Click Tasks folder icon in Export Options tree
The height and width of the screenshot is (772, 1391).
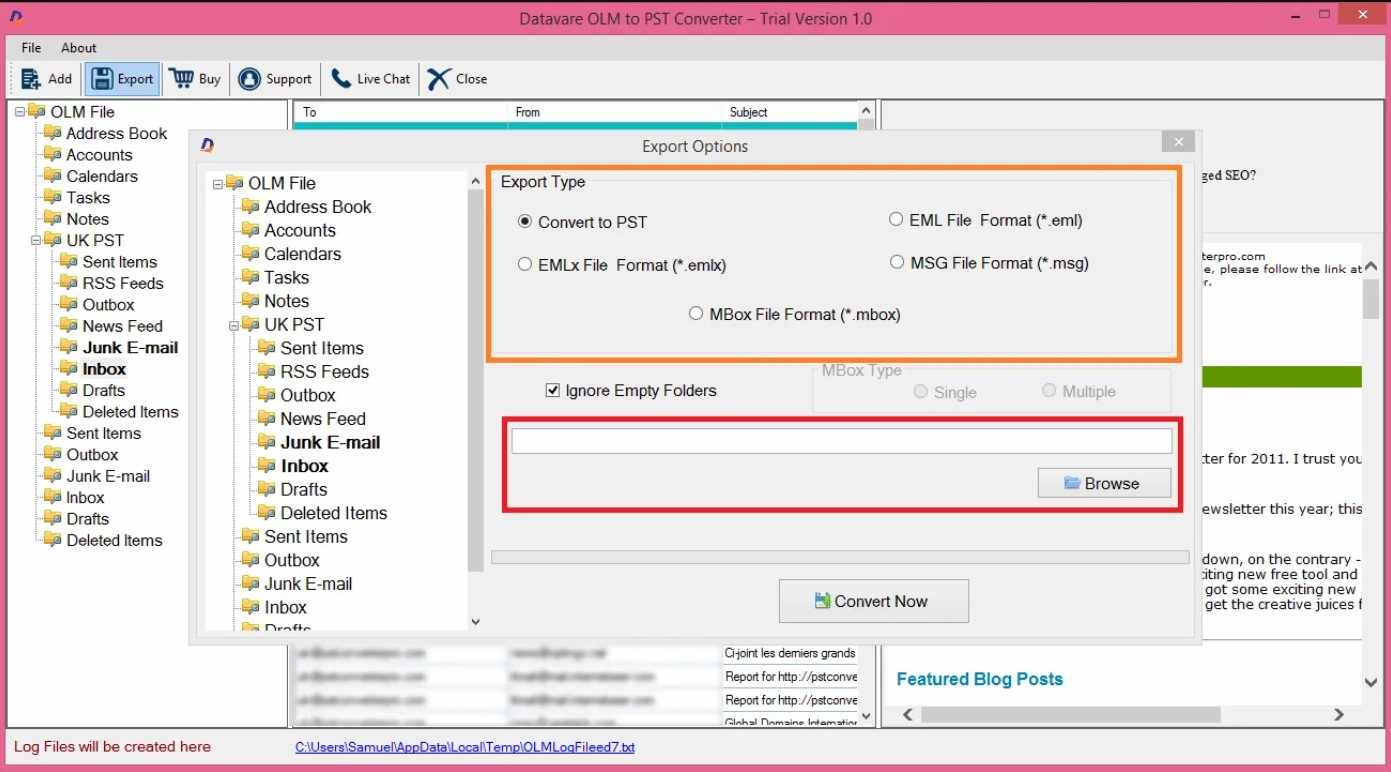point(251,277)
